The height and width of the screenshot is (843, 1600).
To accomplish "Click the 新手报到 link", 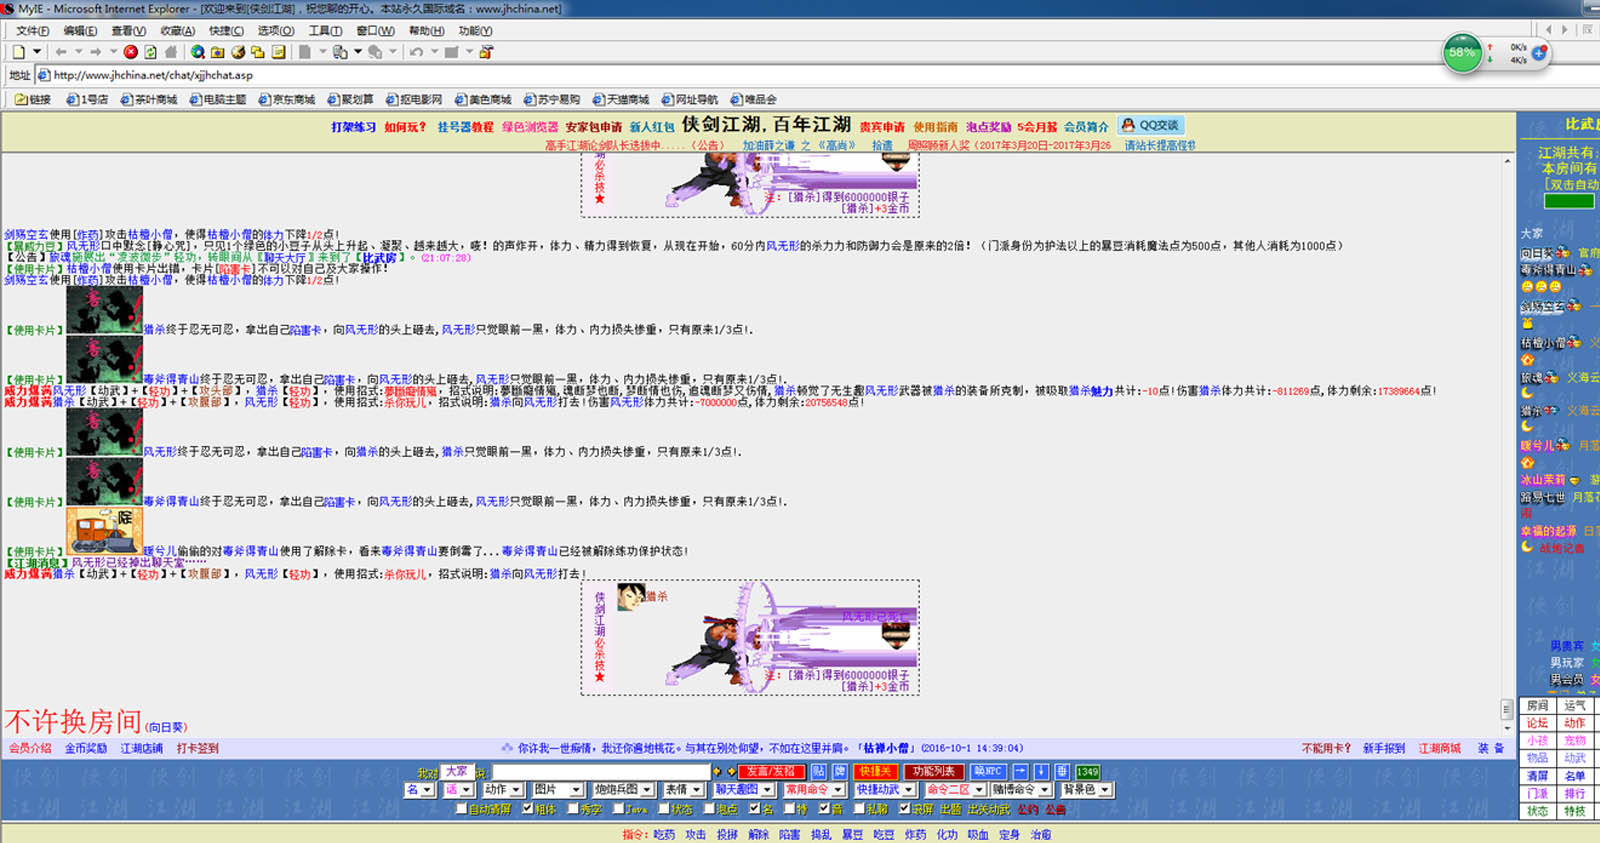I will (x=1384, y=748).
